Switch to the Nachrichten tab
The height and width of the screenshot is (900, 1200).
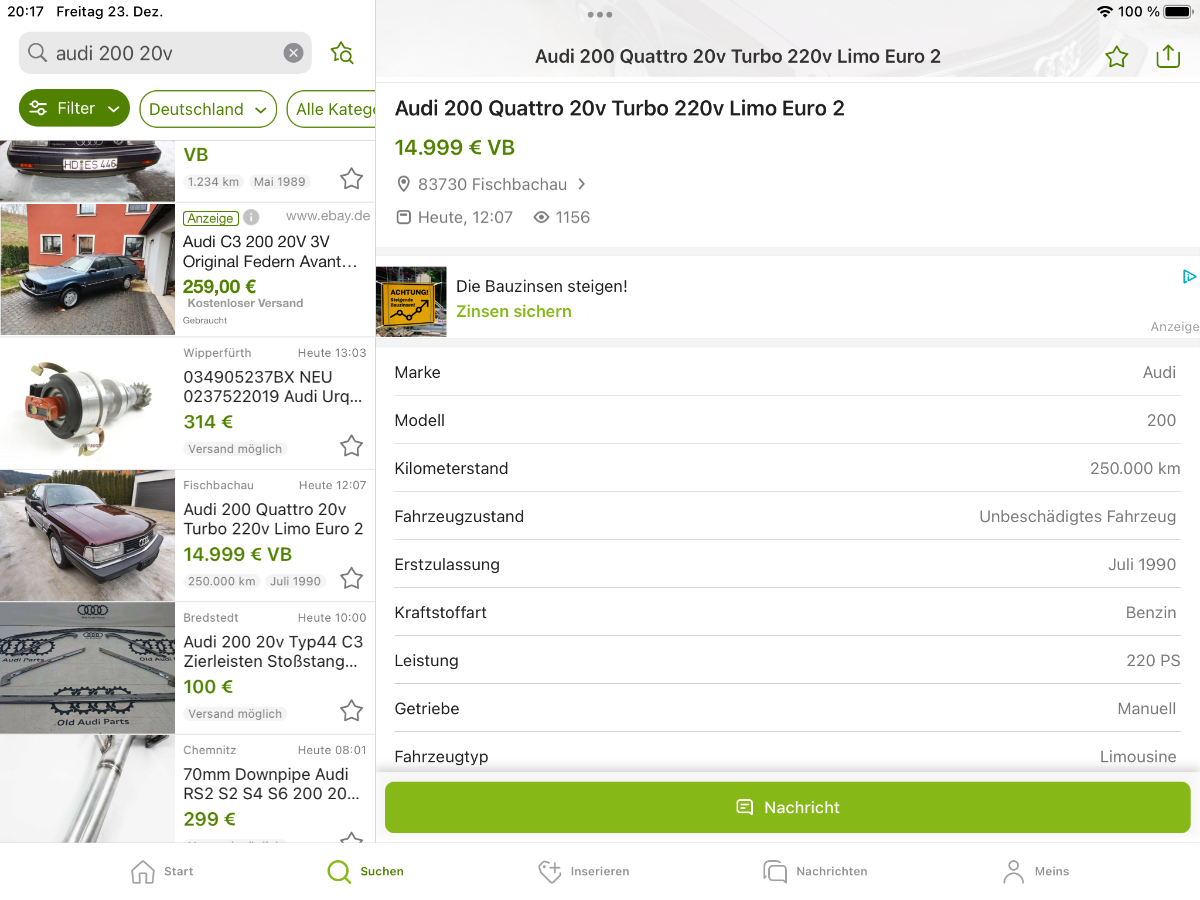tap(815, 871)
